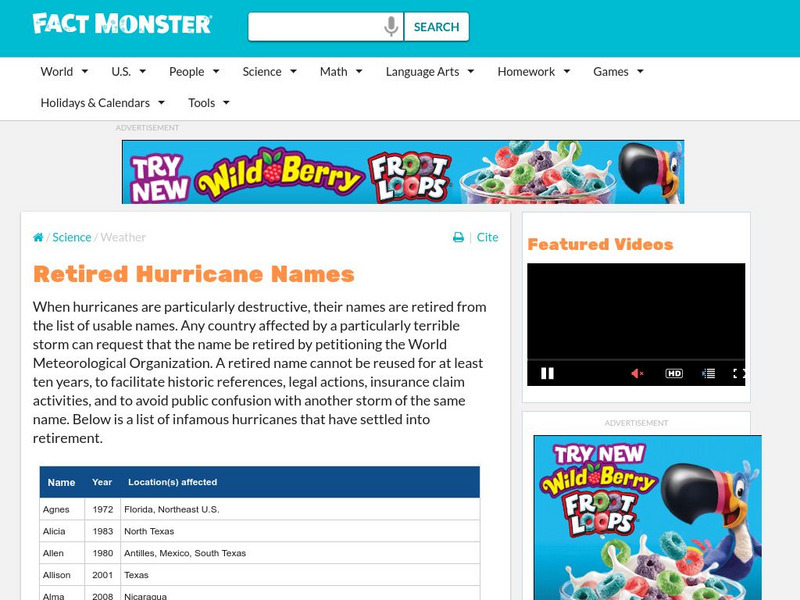Viewport: 800px width, 600px height.
Task: Switch the video to fullscreen
Action: click(739, 373)
